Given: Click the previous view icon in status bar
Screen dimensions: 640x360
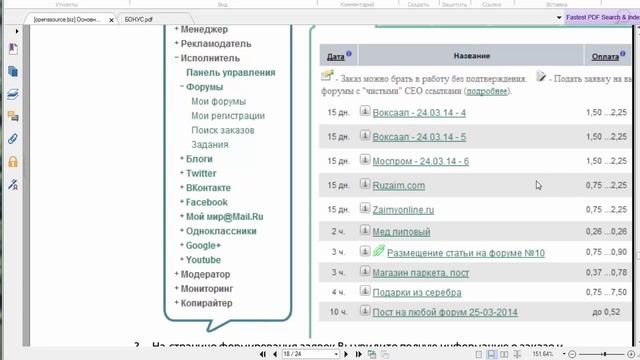Looking at the screenshot, I should click(372, 354).
